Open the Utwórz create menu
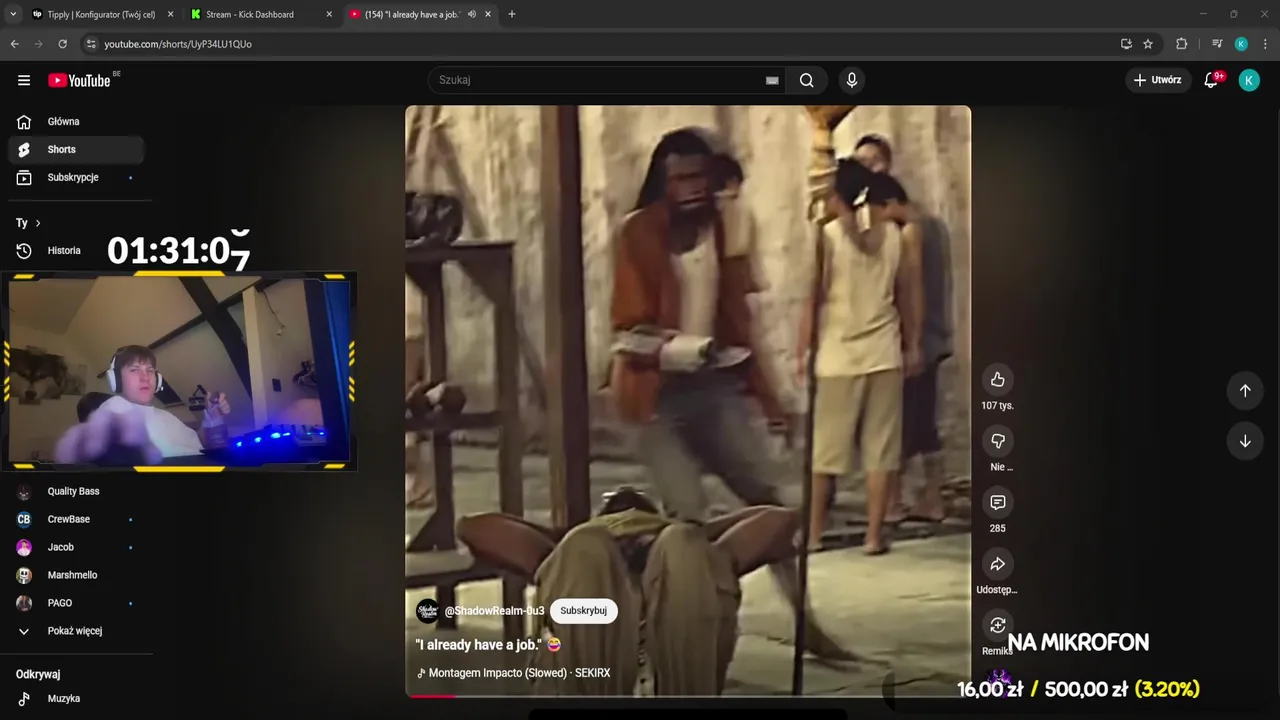 (x=1157, y=80)
